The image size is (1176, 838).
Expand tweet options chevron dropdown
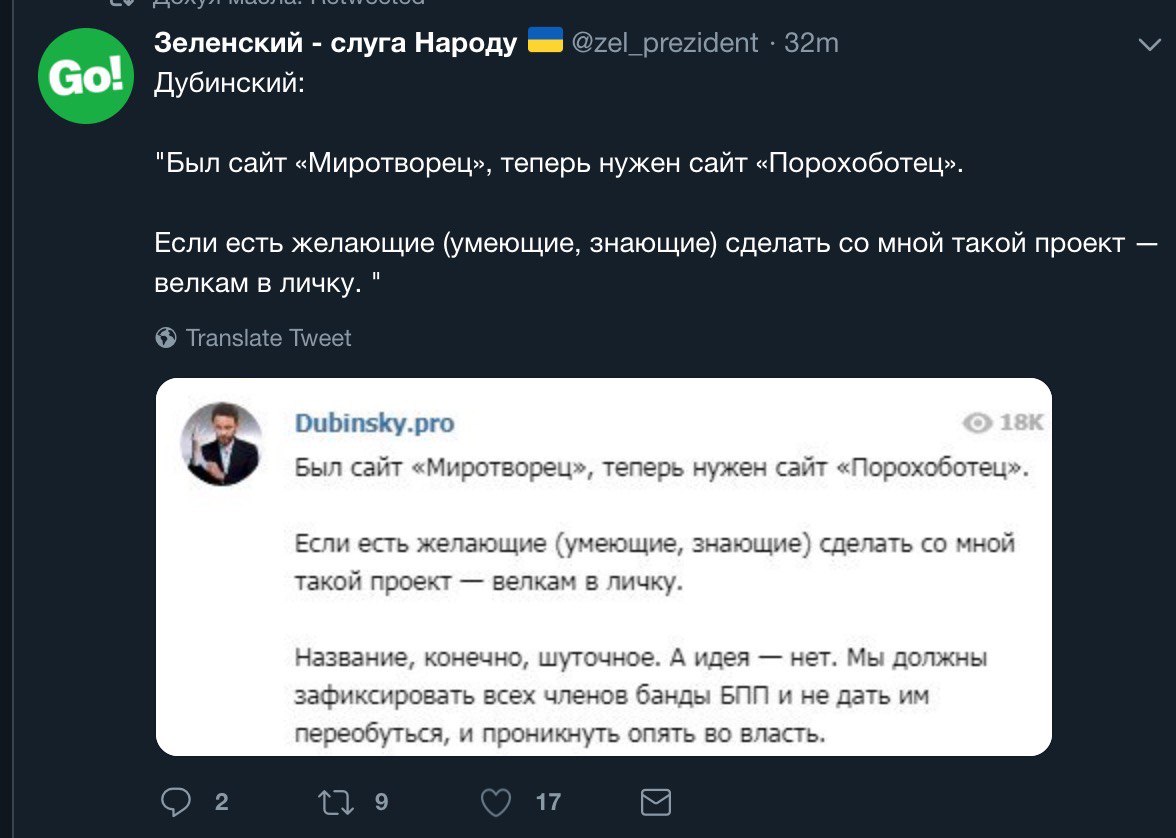(1149, 45)
